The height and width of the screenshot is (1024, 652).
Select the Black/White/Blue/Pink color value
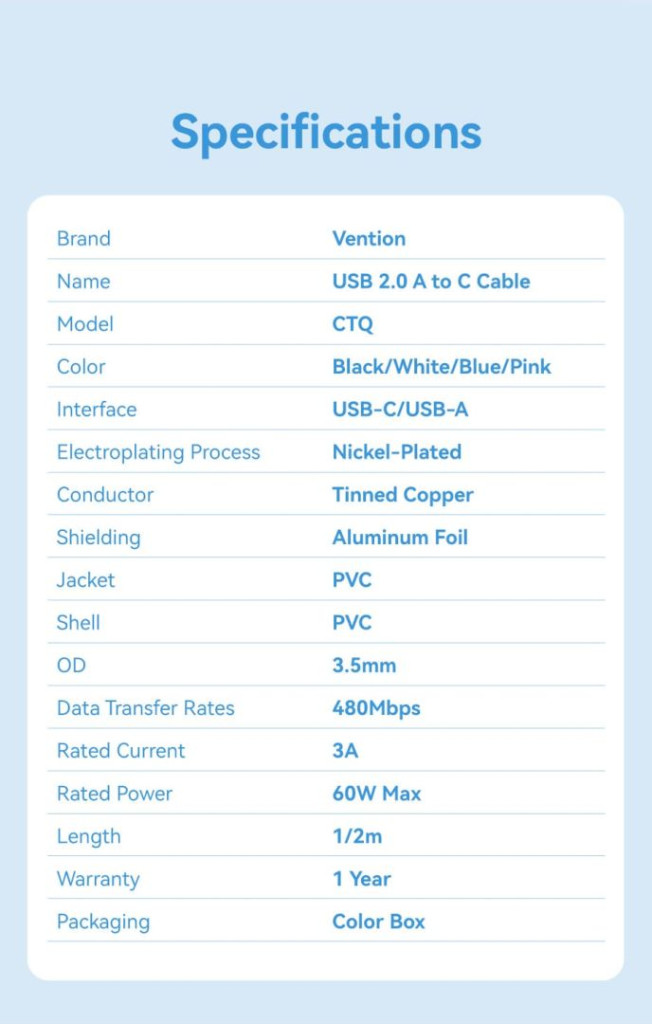pos(441,367)
